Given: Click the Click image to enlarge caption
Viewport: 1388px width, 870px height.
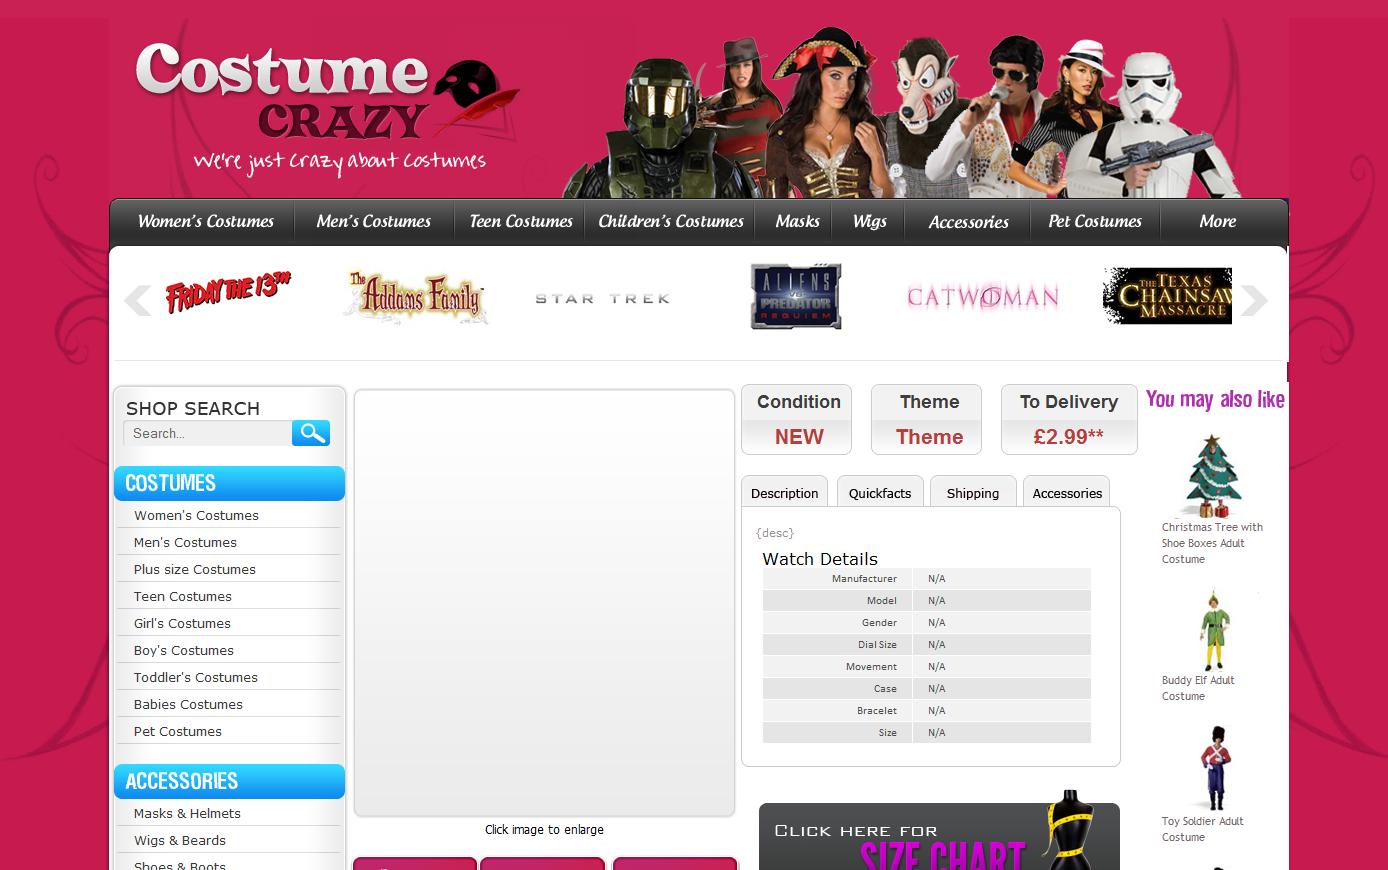Looking at the screenshot, I should pyautogui.click(x=544, y=829).
